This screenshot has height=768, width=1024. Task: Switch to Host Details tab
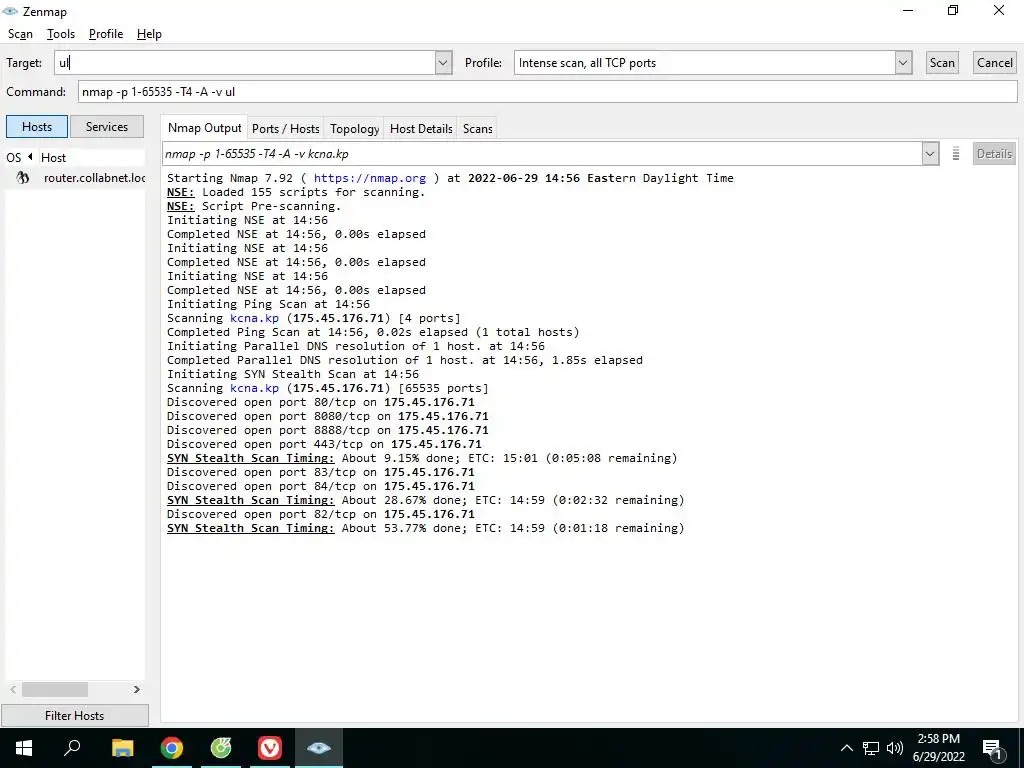pos(421,129)
